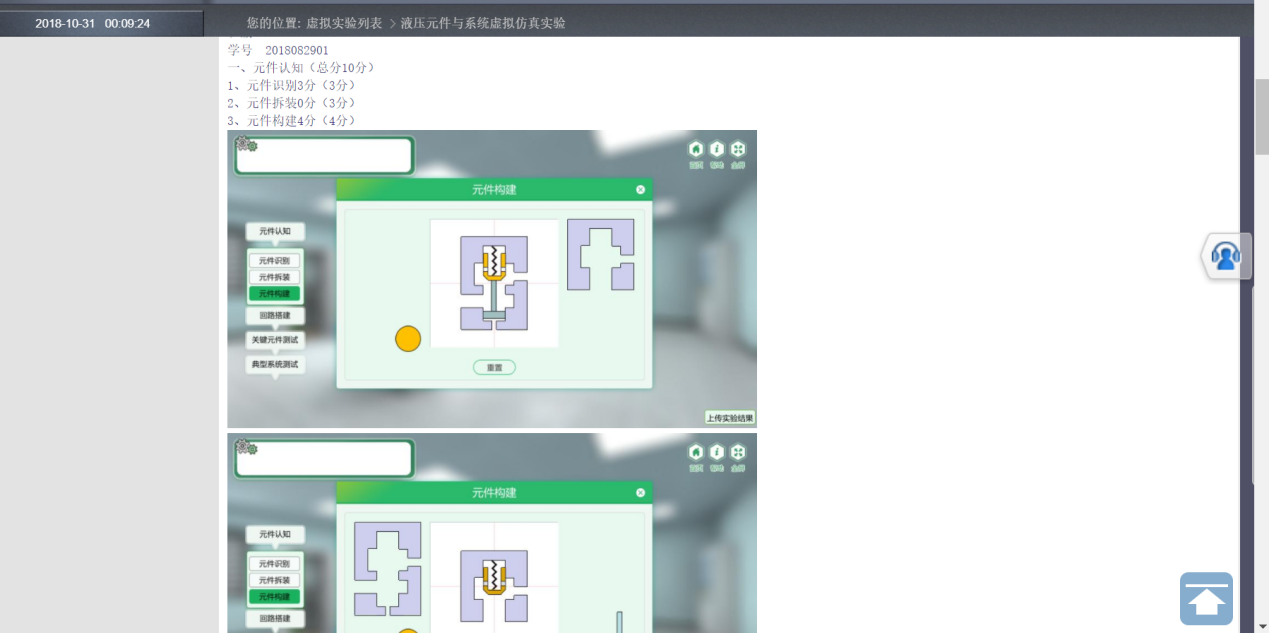Screen dimensions: 1269x633
Task: Open the help icon in the upper screenshot
Action: pyautogui.click(x=717, y=149)
